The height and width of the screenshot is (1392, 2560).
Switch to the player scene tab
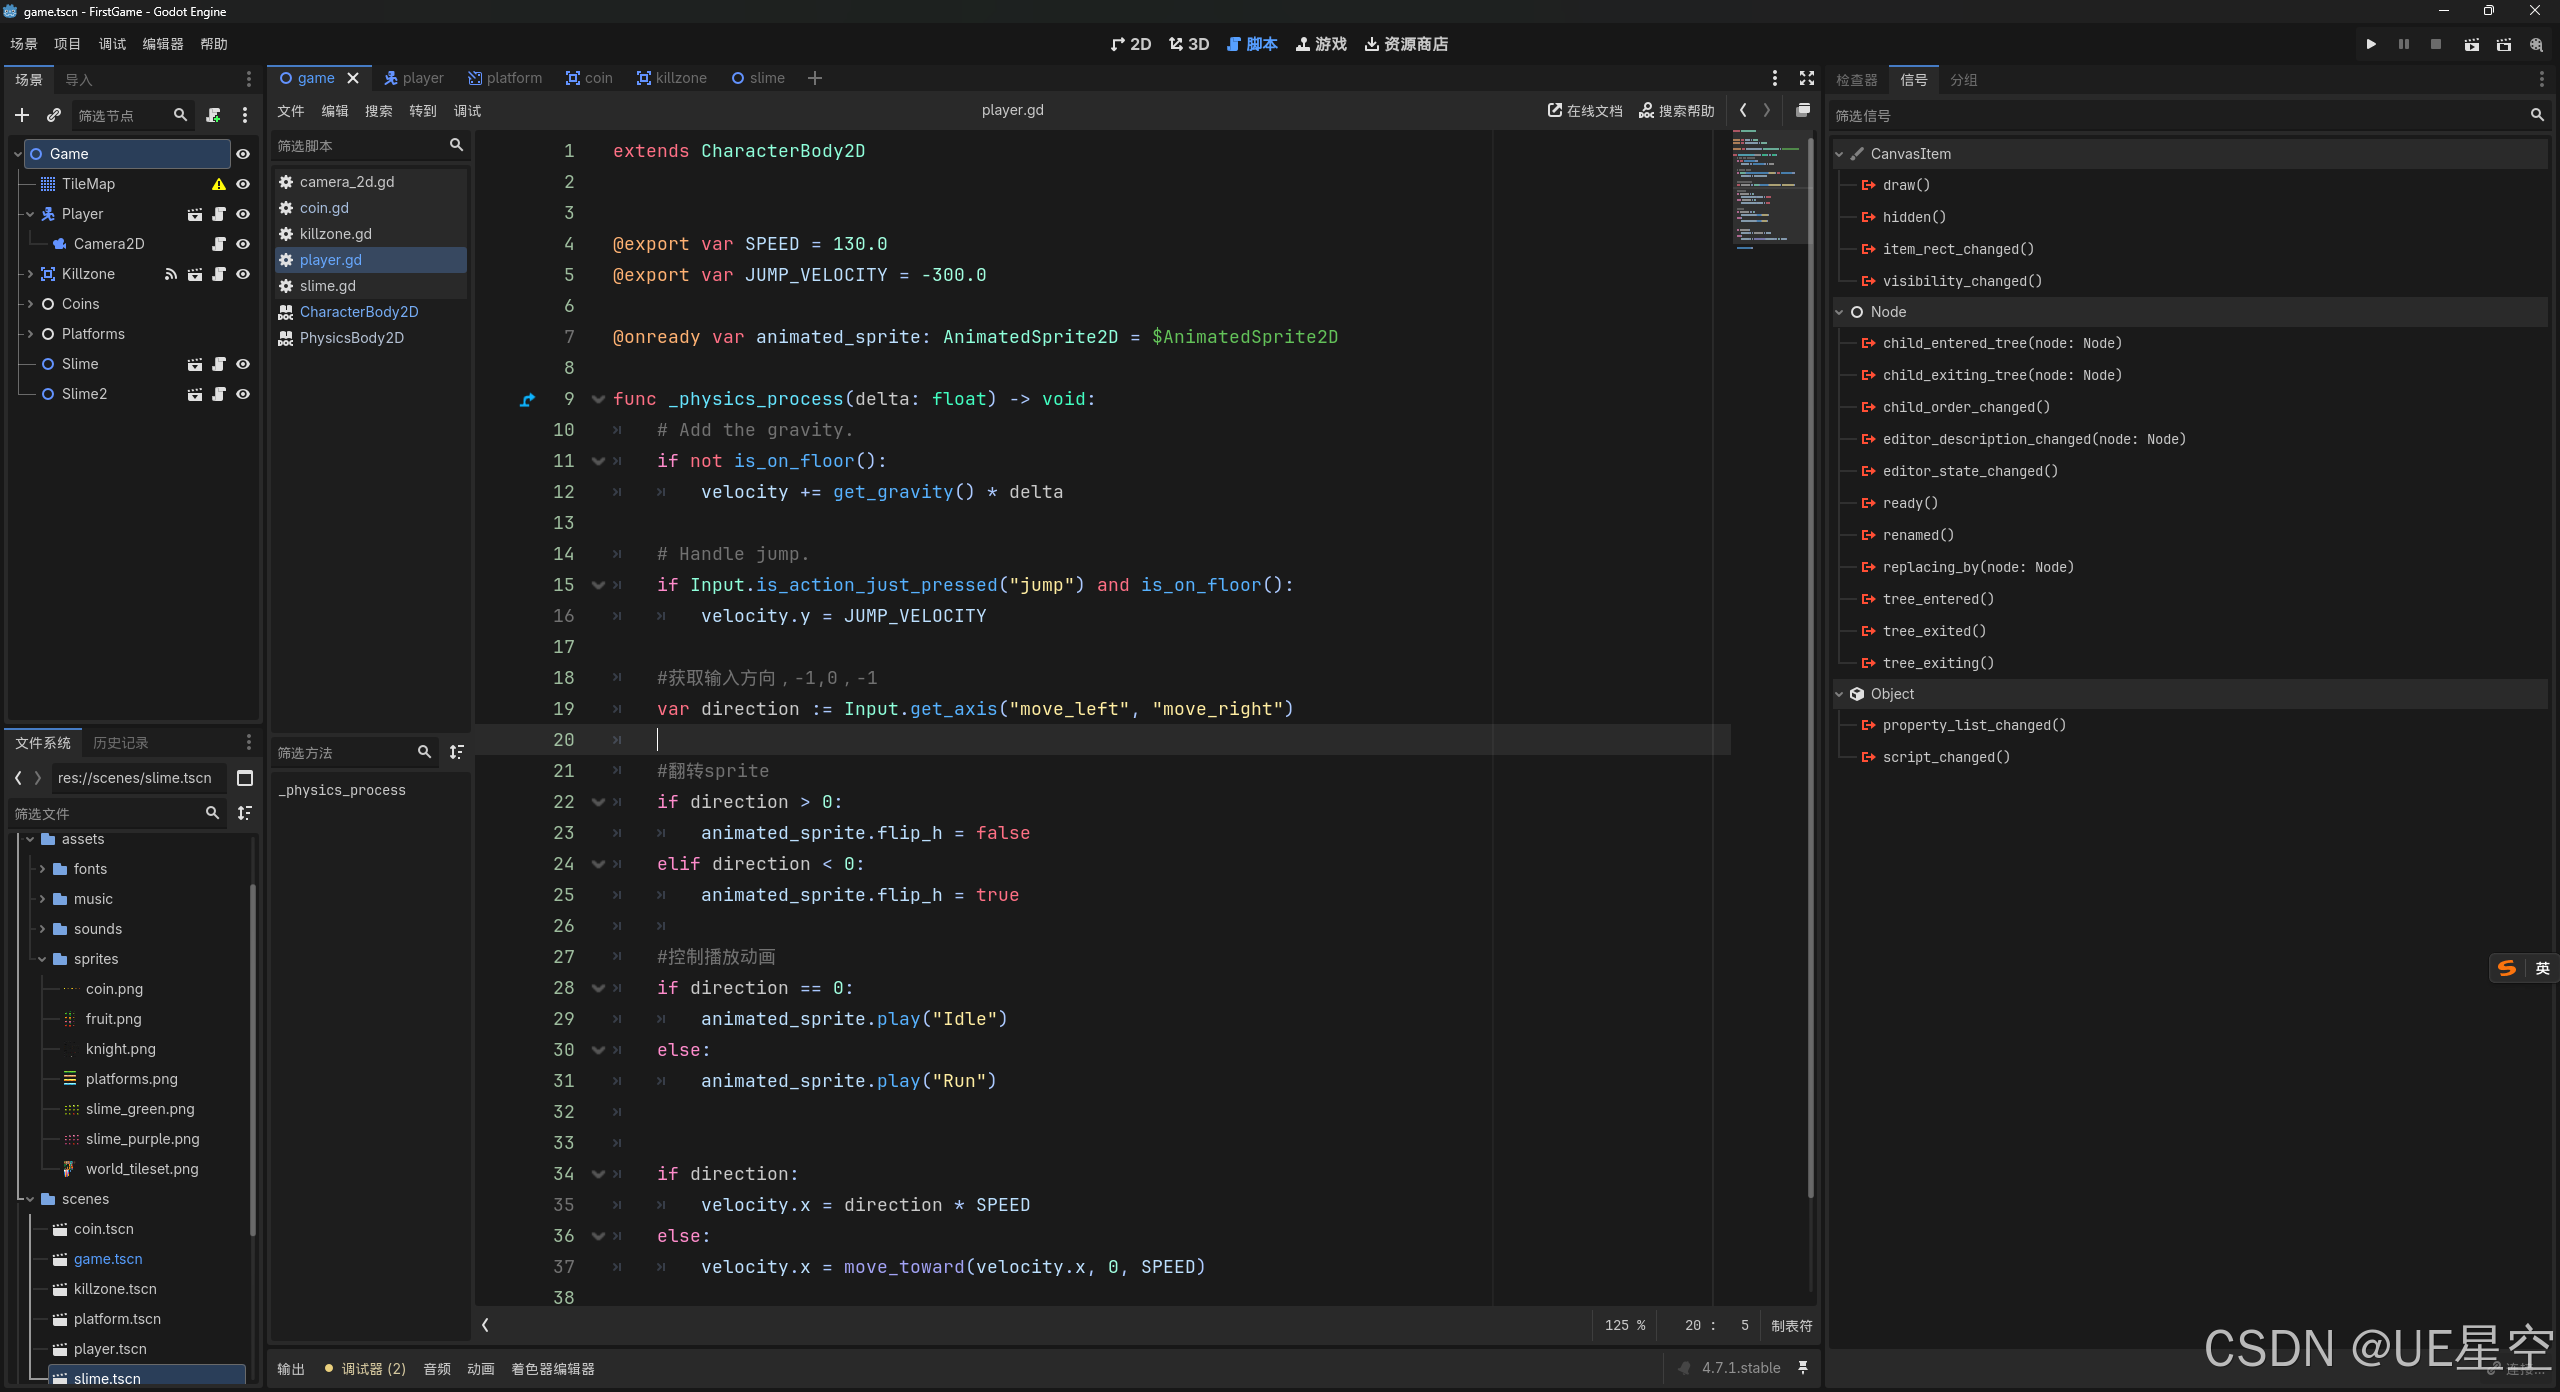tap(414, 78)
